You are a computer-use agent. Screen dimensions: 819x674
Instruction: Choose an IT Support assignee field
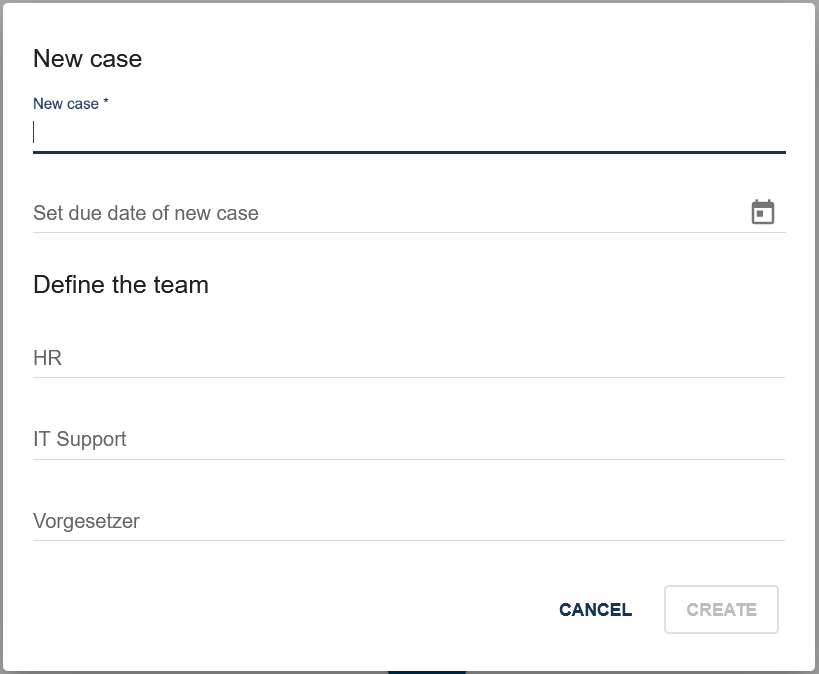(x=300, y=439)
